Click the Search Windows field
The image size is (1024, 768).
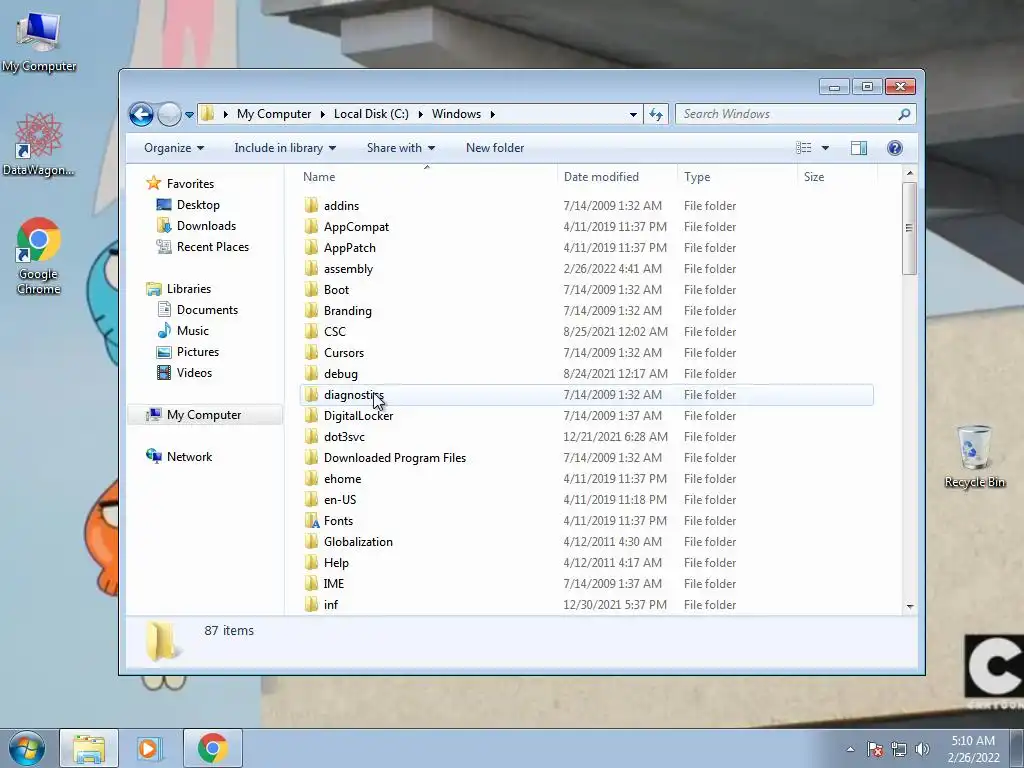point(786,114)
